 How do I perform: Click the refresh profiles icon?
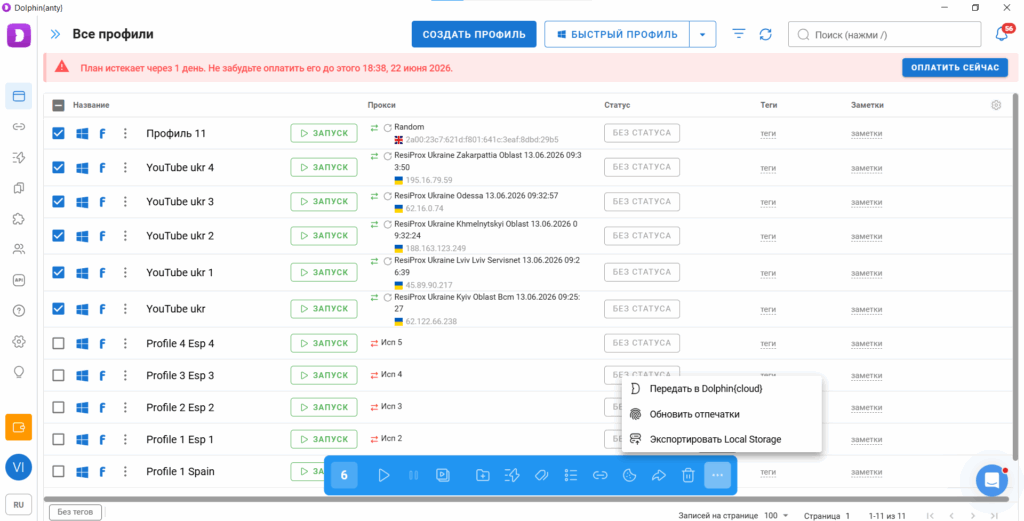click(x=765, y=35)
